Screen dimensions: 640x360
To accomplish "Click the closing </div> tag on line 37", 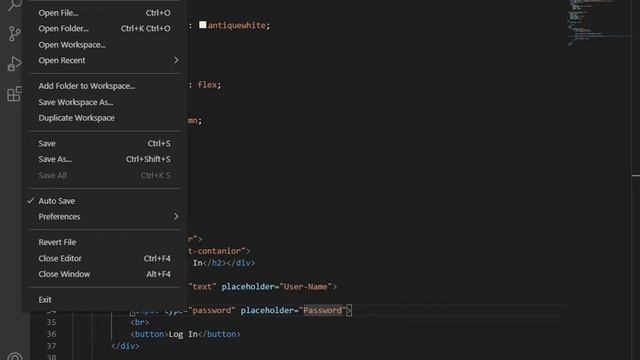I will coord(125,346).
